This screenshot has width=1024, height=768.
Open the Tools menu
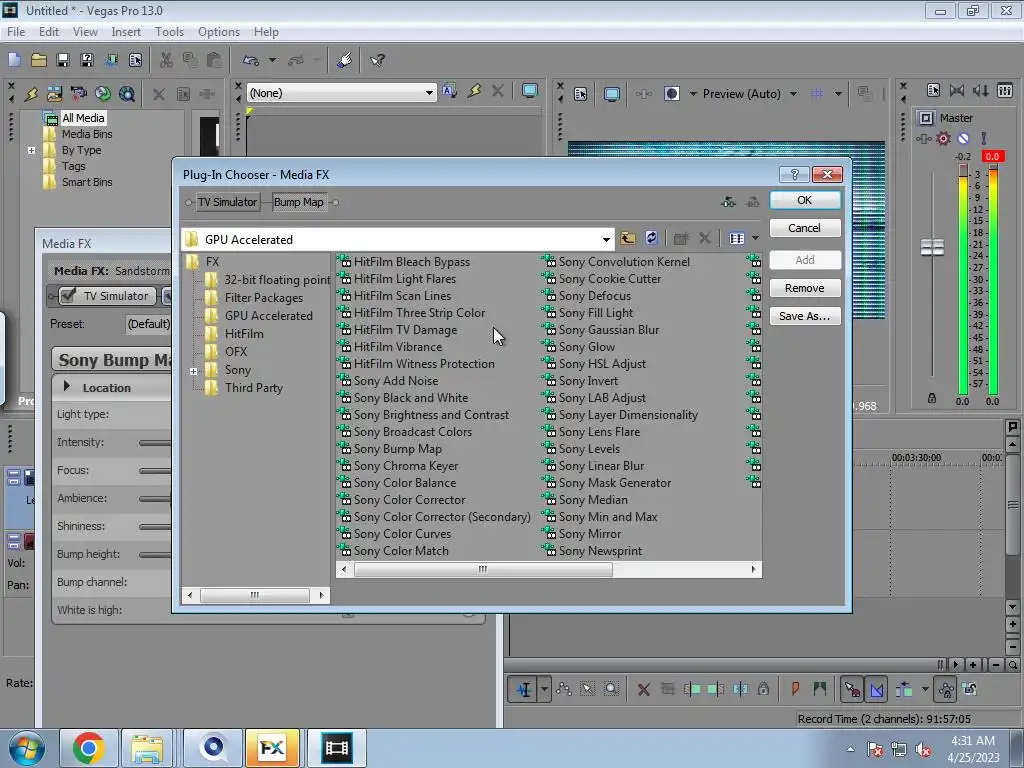pyautogui.click(x=169, y=31)
